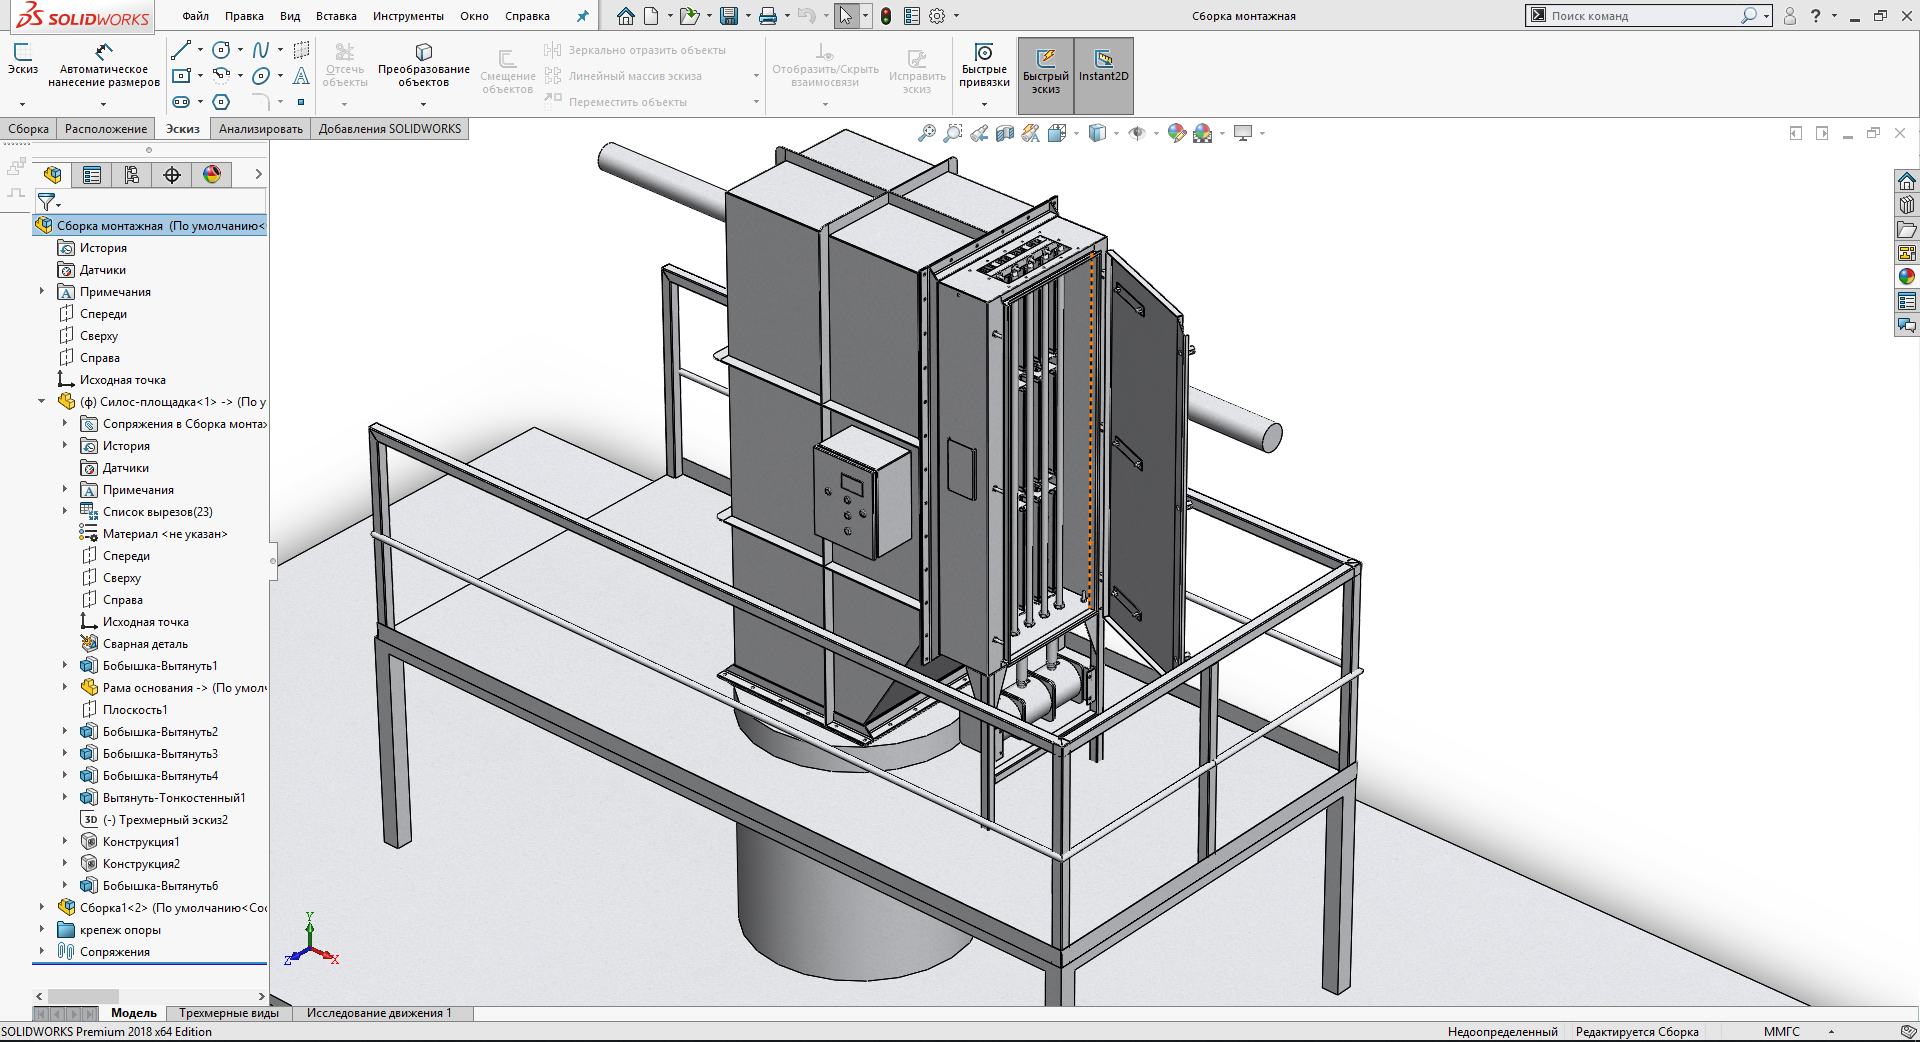
Task: Switch to the Анализировать ribbon tab
Action: pos(260,129)
